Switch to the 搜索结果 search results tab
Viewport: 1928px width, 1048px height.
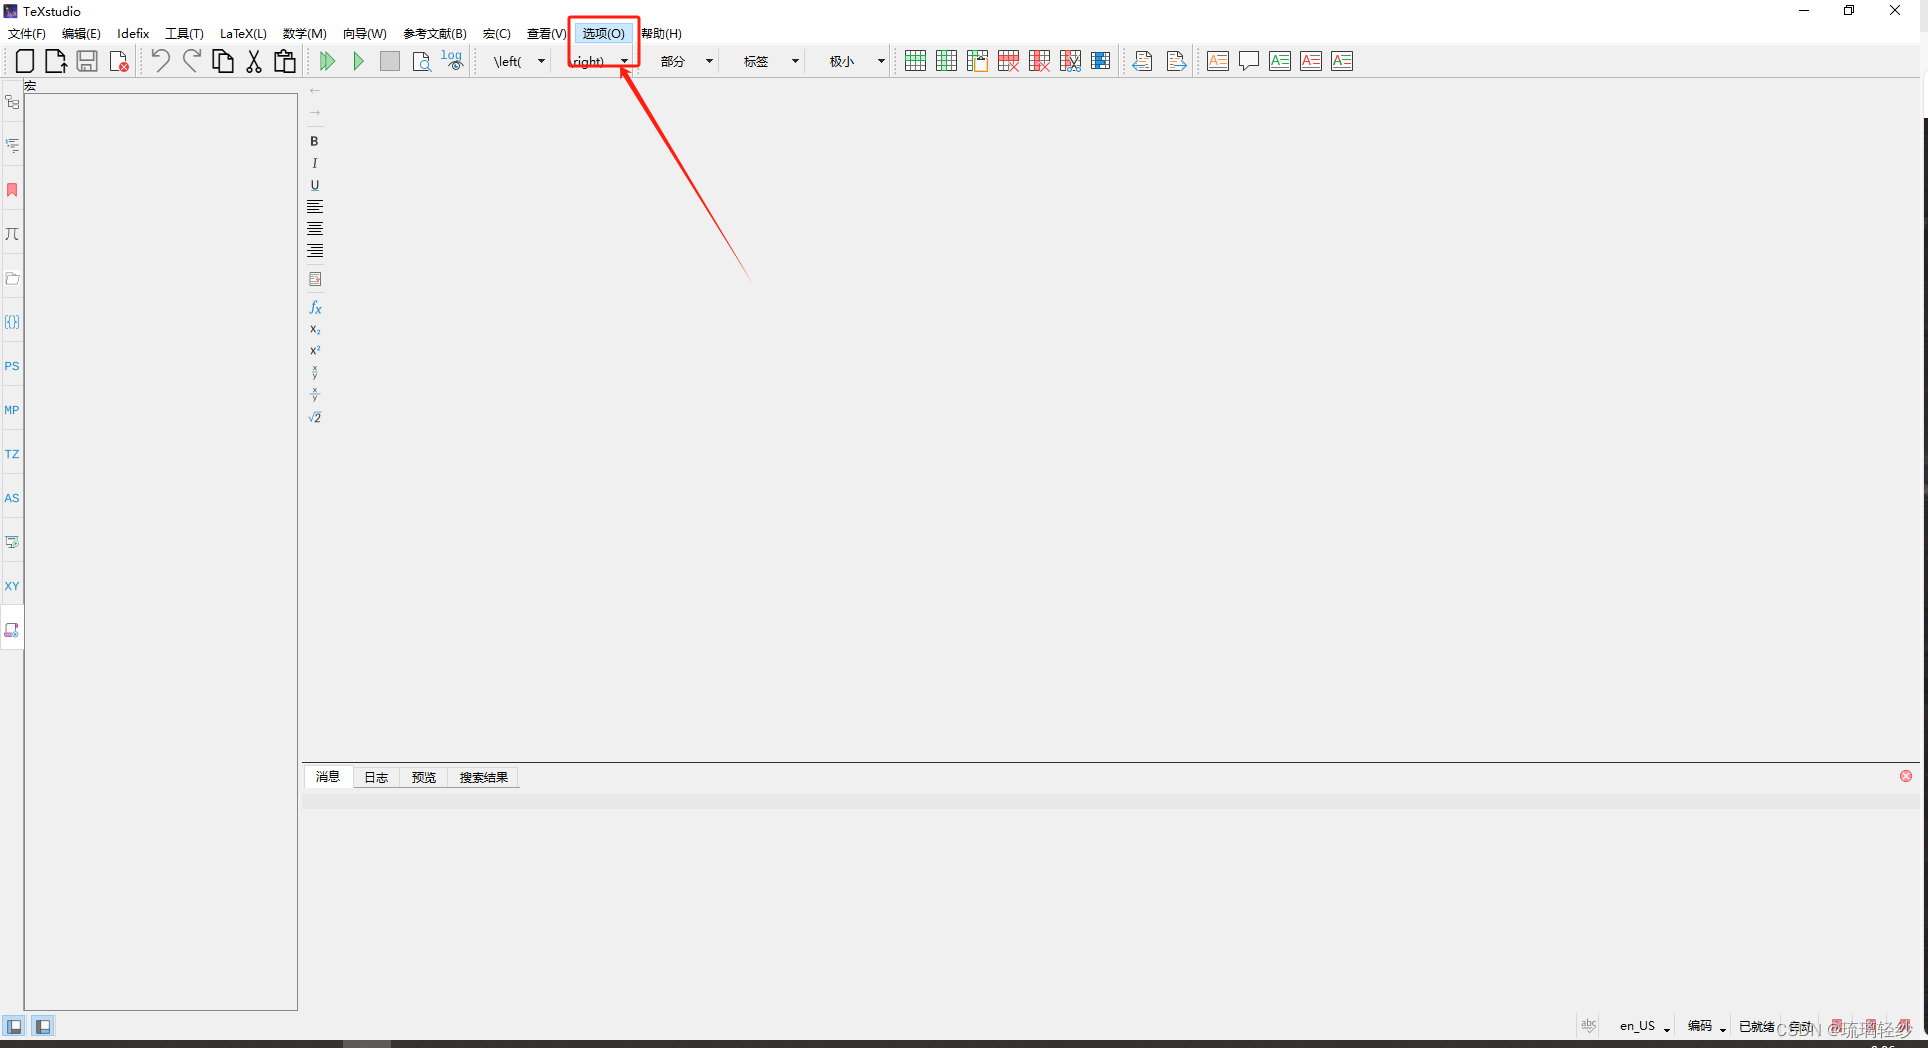(x=484, y=777)
